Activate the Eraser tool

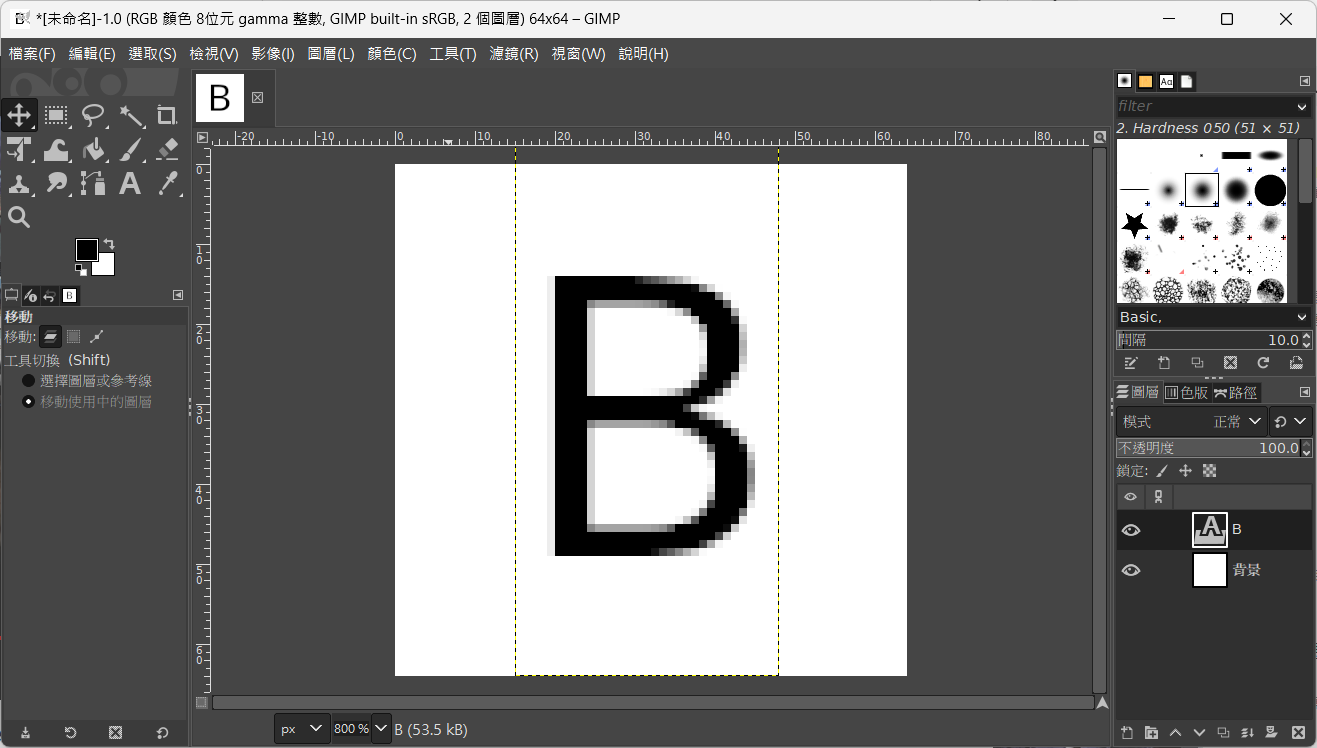(167, 150)
